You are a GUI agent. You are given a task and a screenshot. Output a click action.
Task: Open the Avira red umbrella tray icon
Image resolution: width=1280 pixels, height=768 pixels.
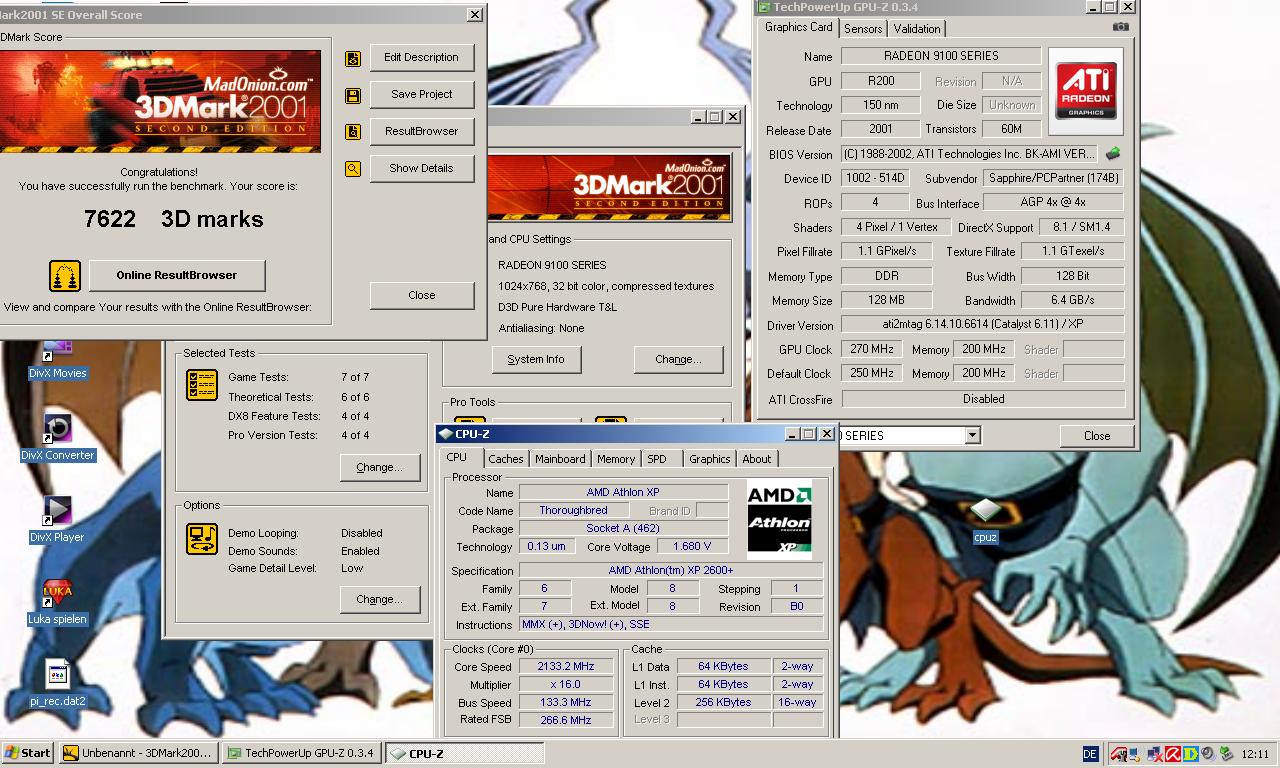coord(1173,754)
